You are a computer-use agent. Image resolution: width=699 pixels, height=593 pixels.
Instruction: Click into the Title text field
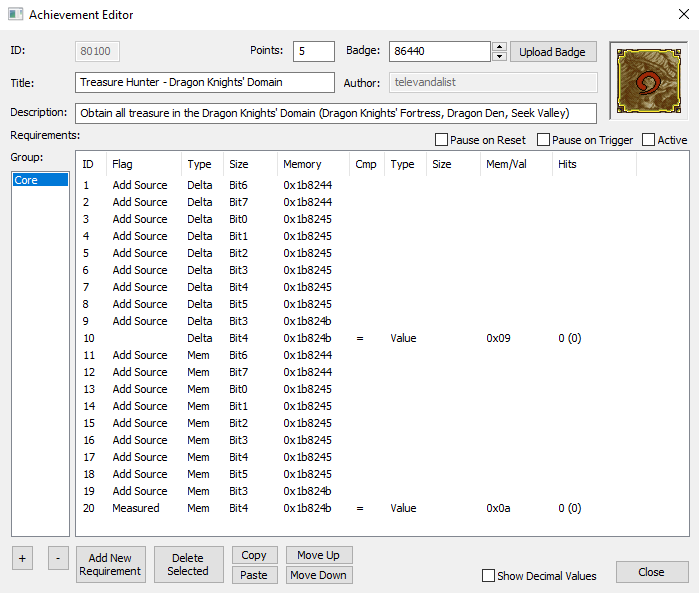coord(205,82)
